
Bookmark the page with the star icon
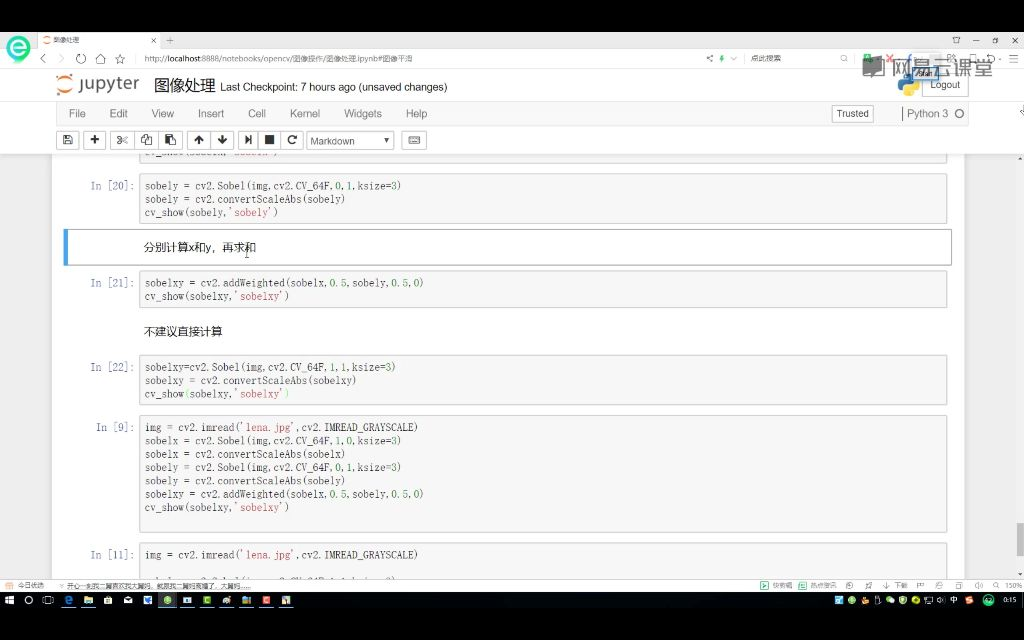click(x=120, y=59)
